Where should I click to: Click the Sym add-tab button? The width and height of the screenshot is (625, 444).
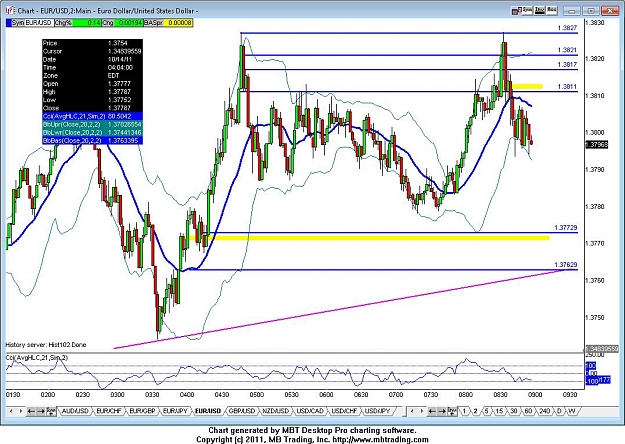click(x=51, y=411)
